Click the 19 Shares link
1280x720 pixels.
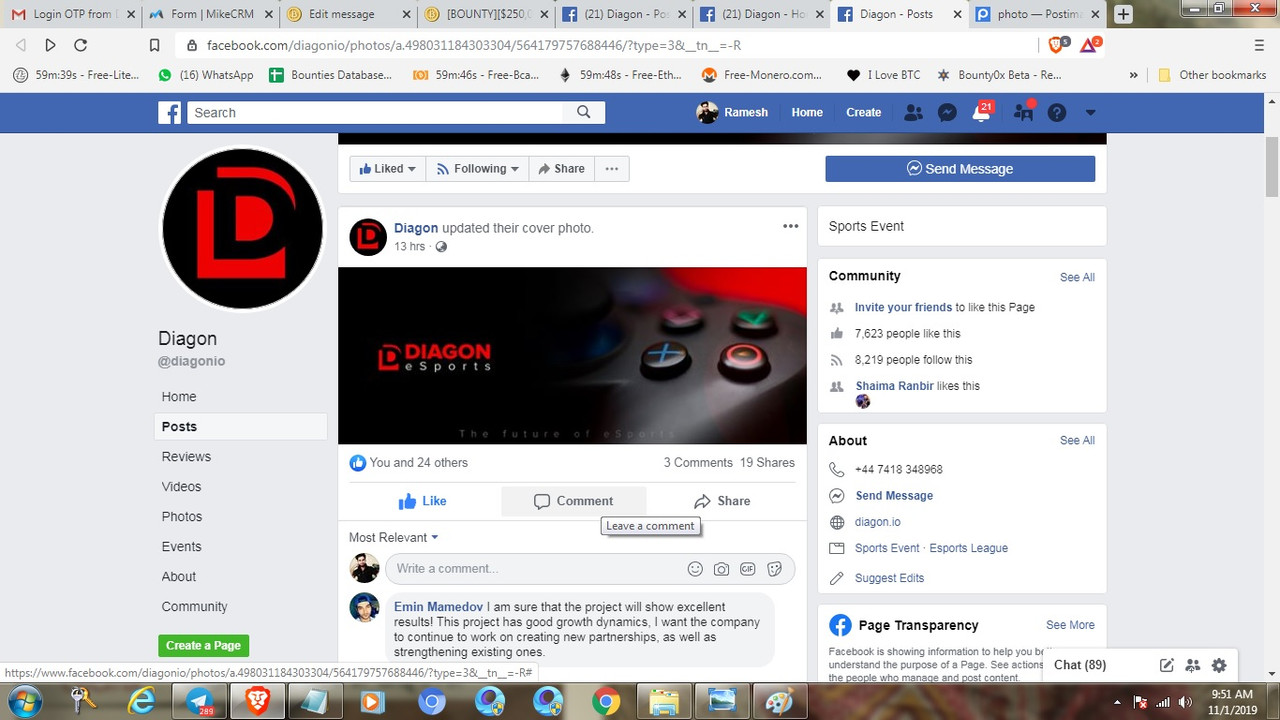[x=767, y=463]
